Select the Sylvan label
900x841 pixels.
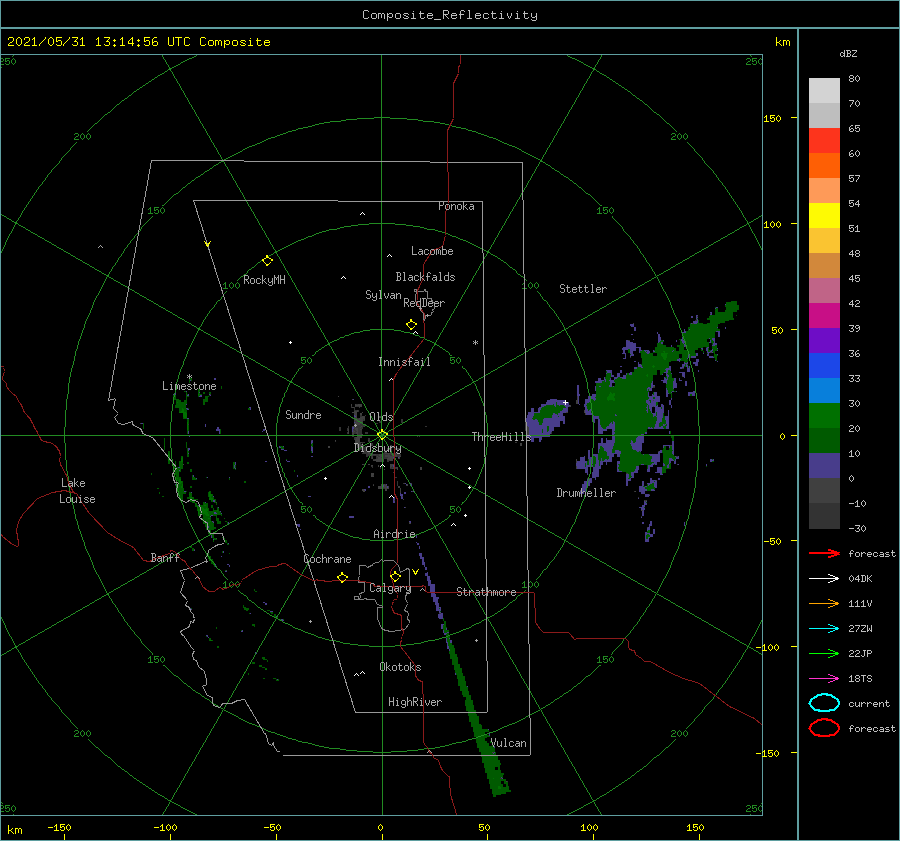pyautogui.click(x=383, y=295)
